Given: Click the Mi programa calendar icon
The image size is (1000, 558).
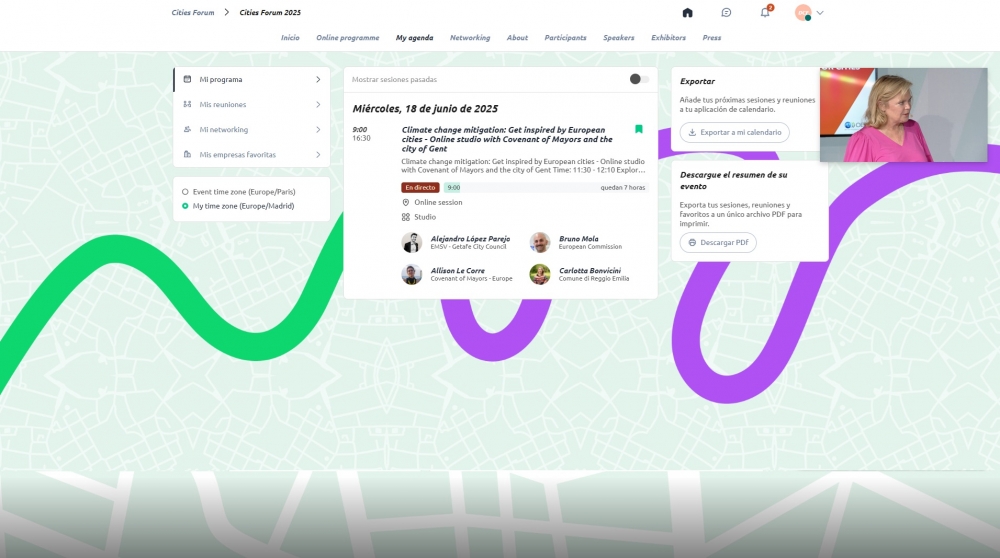Looking at the screenshot, I should pos(187,79).
